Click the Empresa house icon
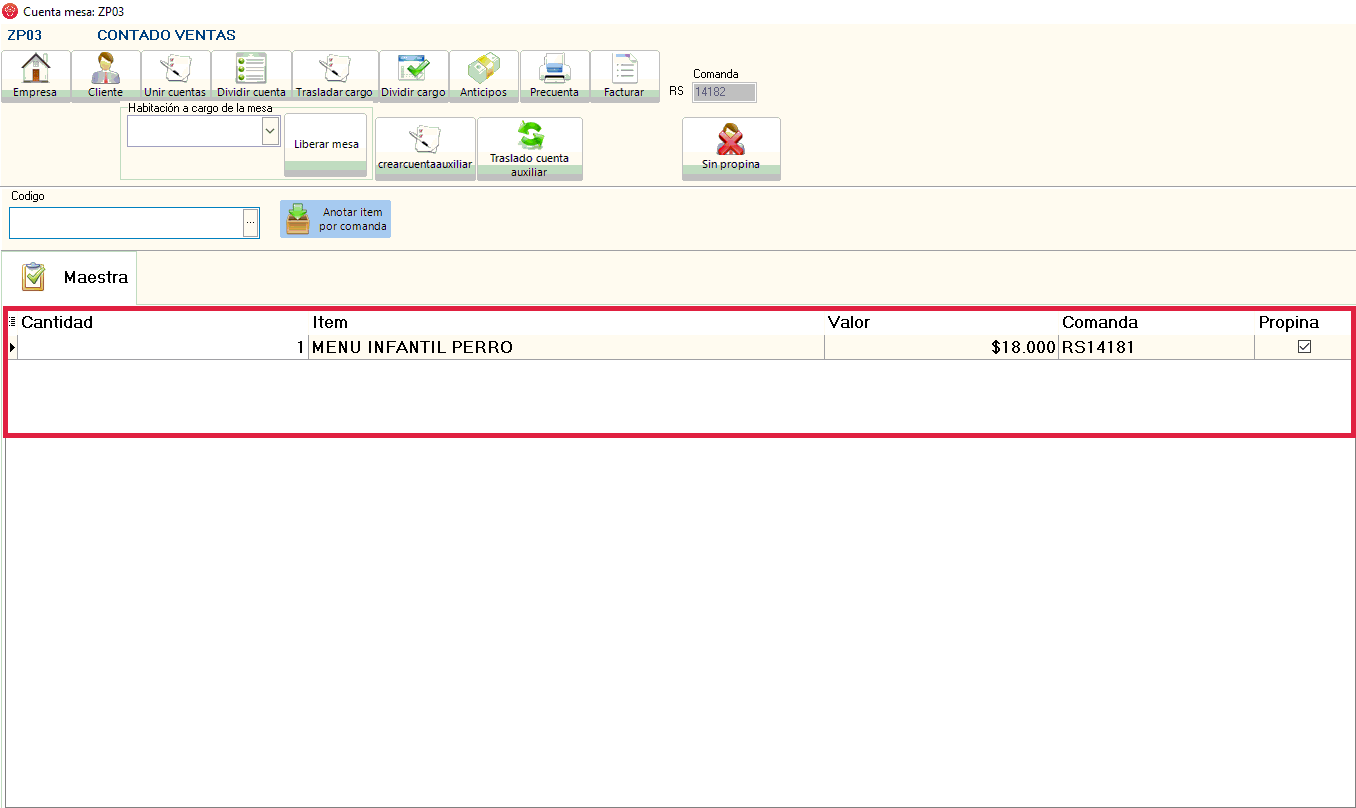This screenshot has width=1356, height=808. click(x=36, y=69)
